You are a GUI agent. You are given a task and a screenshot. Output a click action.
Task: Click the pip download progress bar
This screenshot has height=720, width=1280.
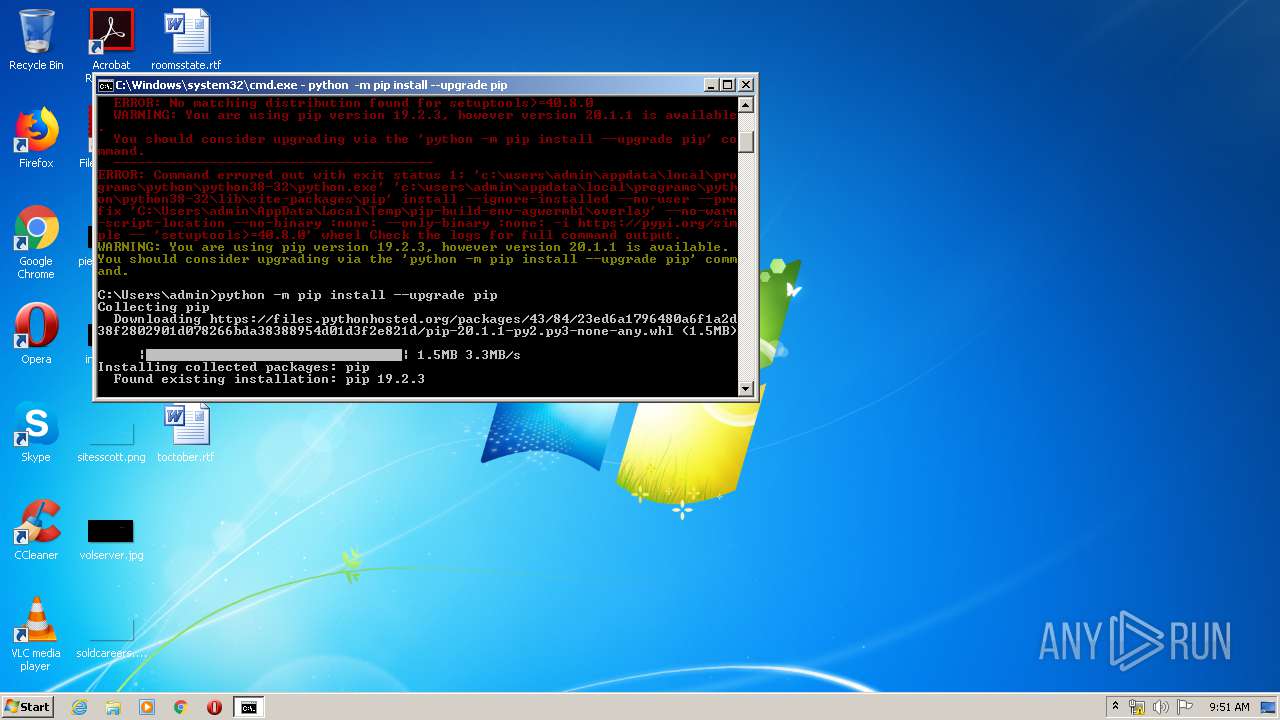[274, 355]
